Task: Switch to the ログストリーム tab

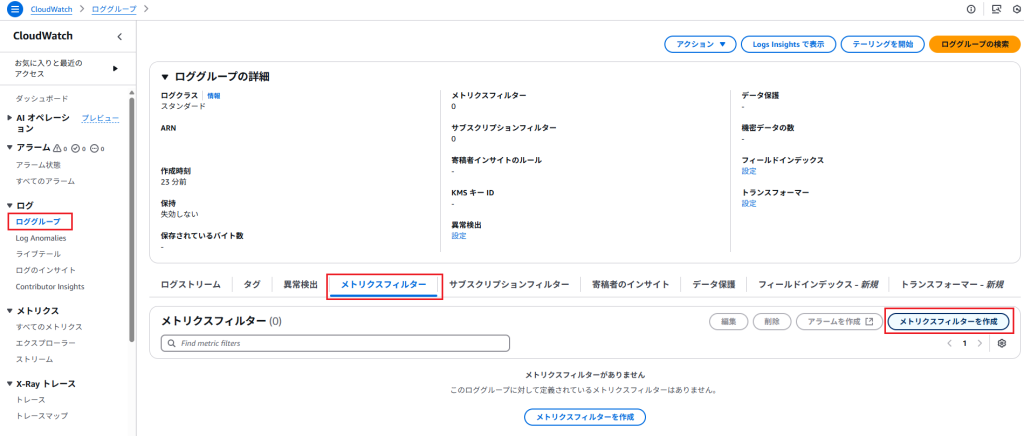Action: pyautogui.click(x=191, y=285)
